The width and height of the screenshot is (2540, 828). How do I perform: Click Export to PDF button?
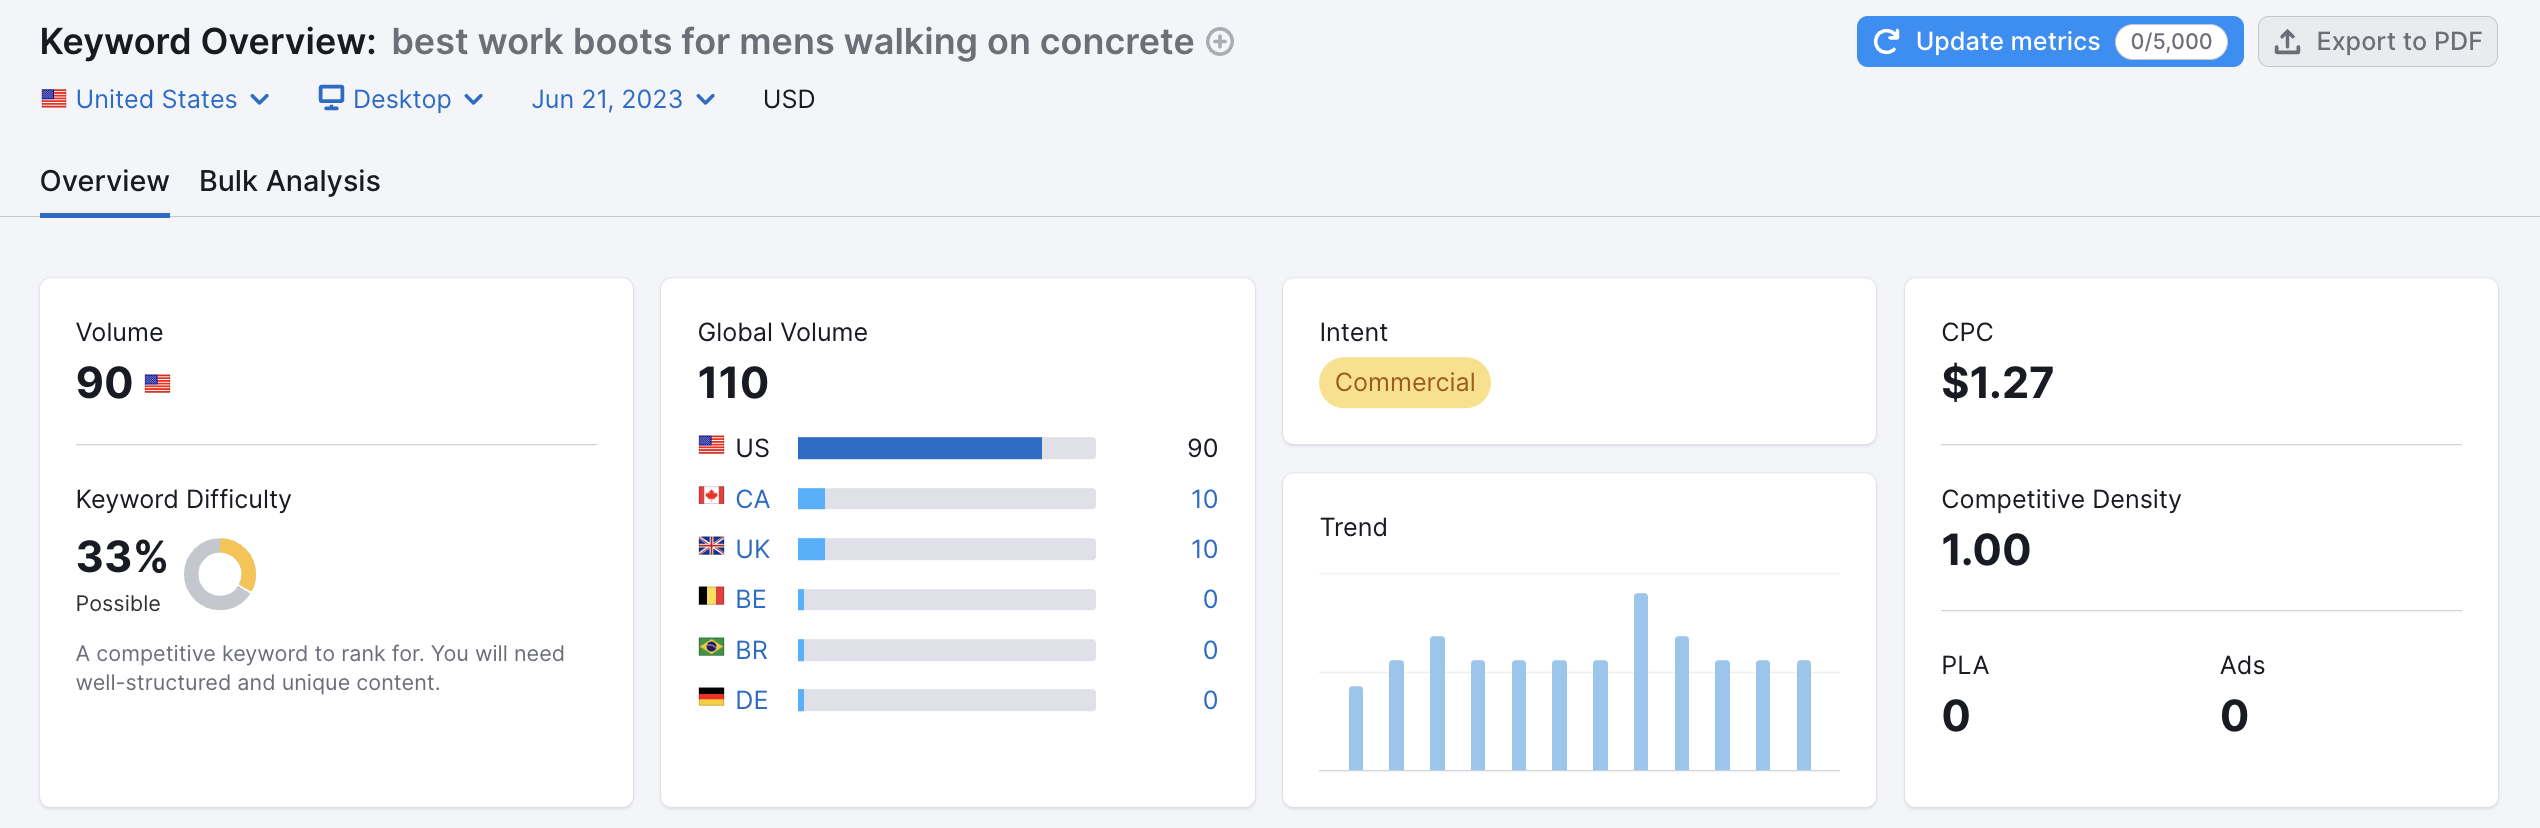[2377, 42]
